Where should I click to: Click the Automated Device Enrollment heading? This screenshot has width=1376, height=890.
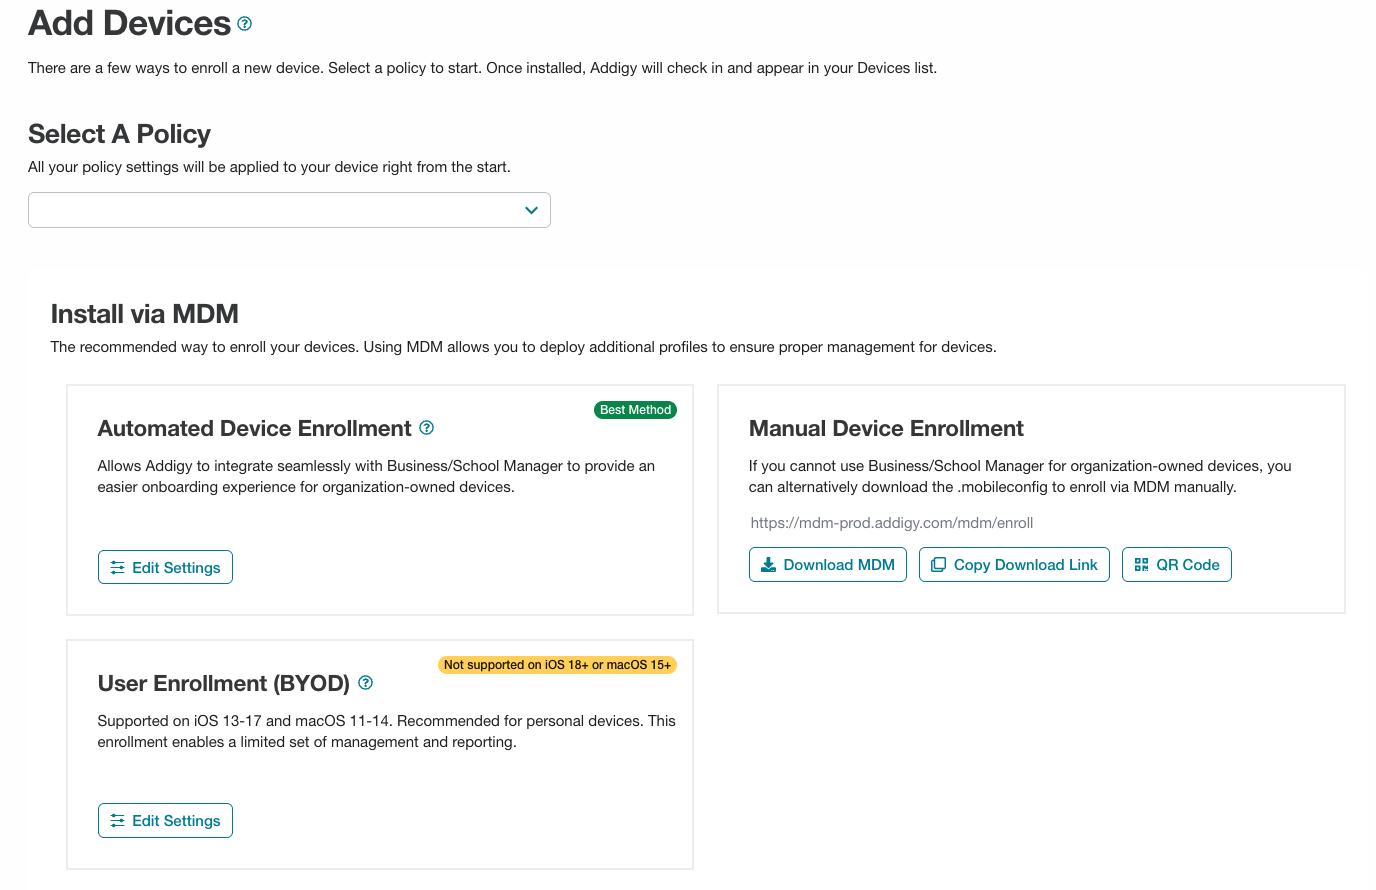(254, 428)
